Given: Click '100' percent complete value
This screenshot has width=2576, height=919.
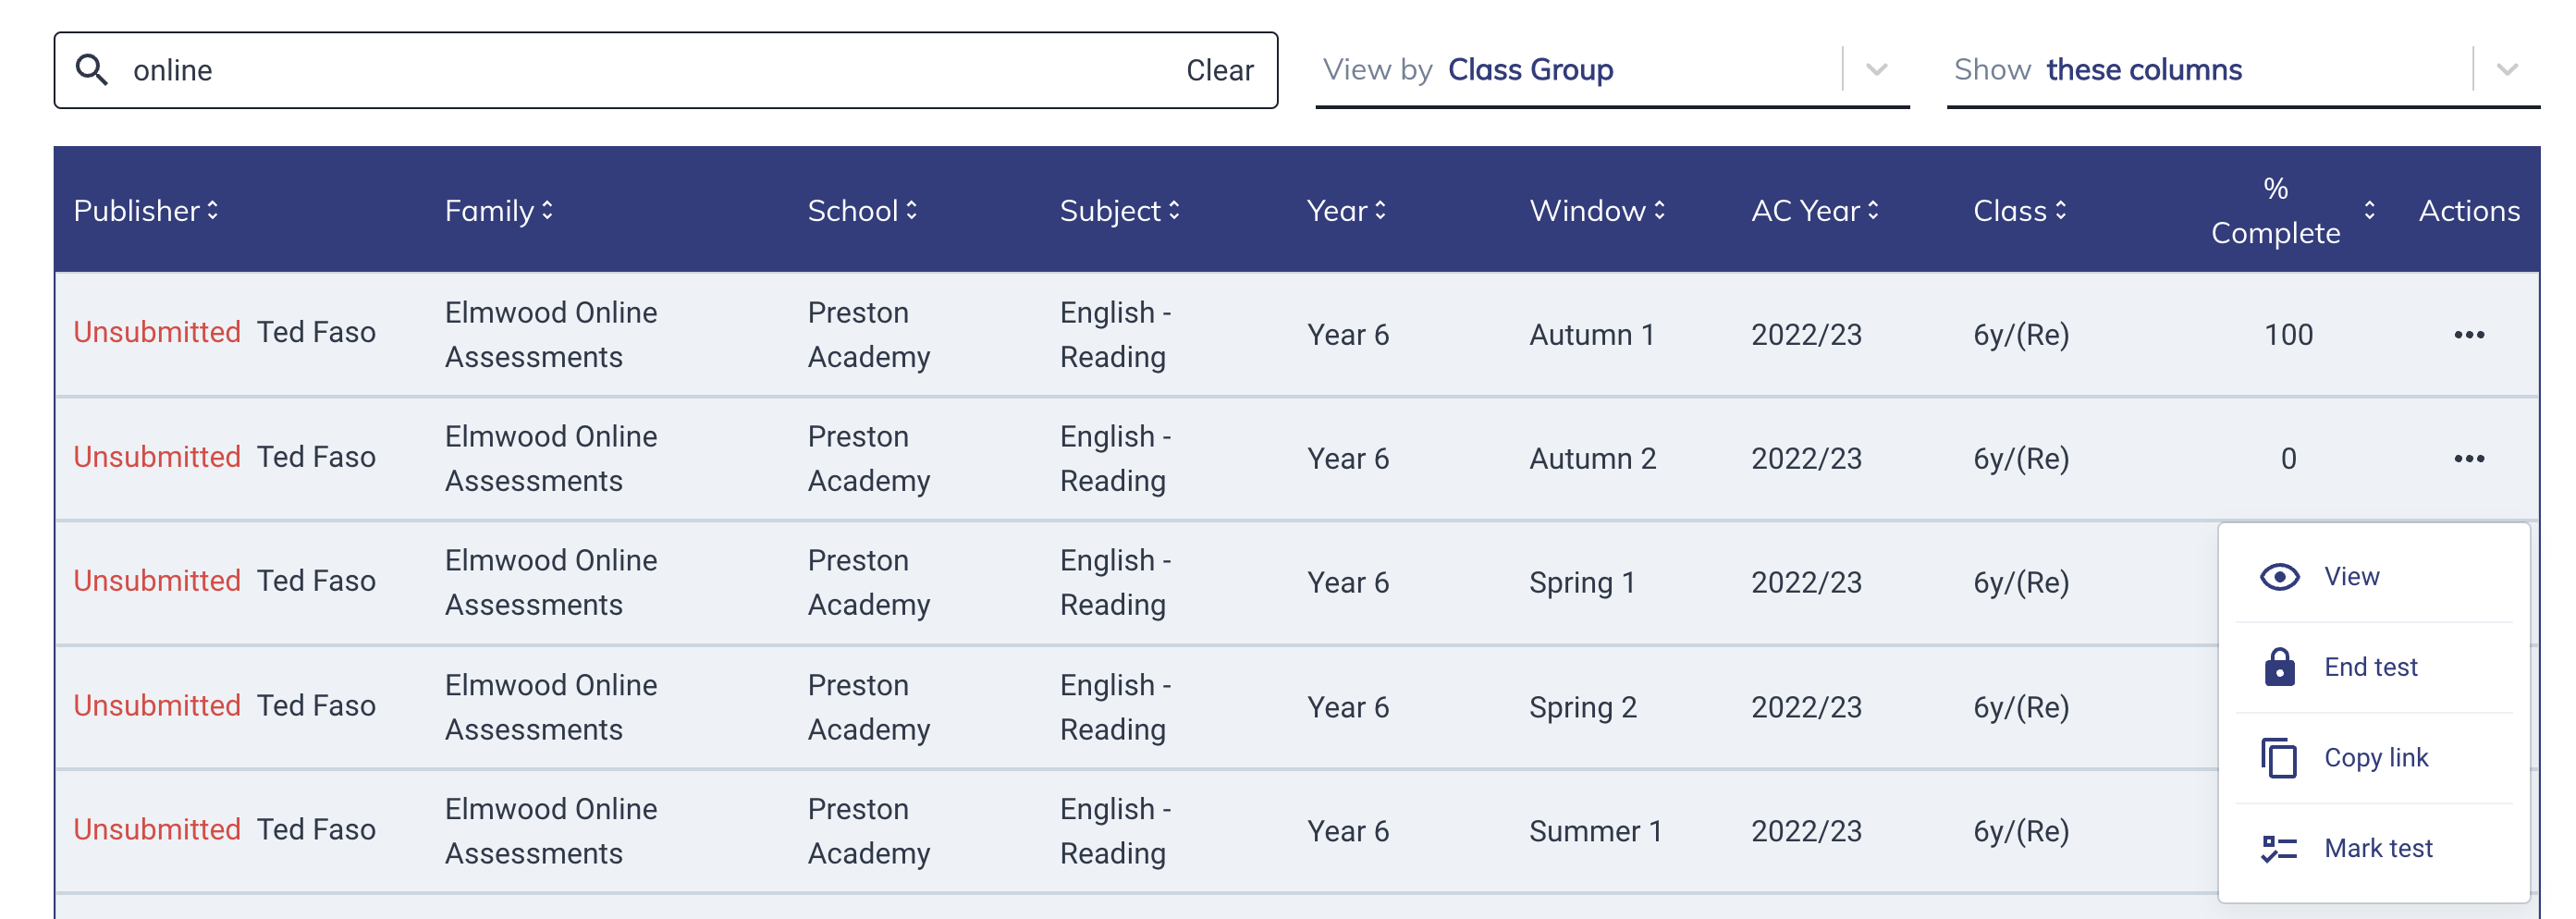Looking at the screenshot, I should (x=2288, y=334).
